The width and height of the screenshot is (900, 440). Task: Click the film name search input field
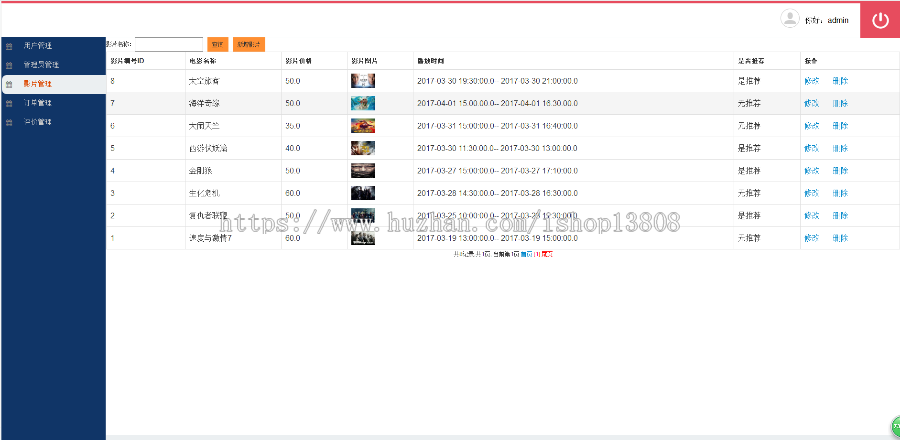pyautogui.click(x=169, y=44)
